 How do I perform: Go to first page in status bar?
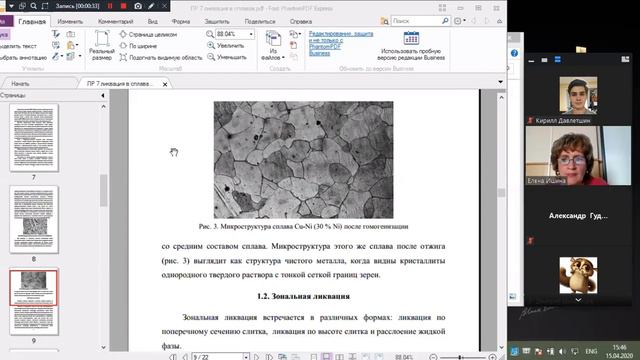[x=173, y=357]
